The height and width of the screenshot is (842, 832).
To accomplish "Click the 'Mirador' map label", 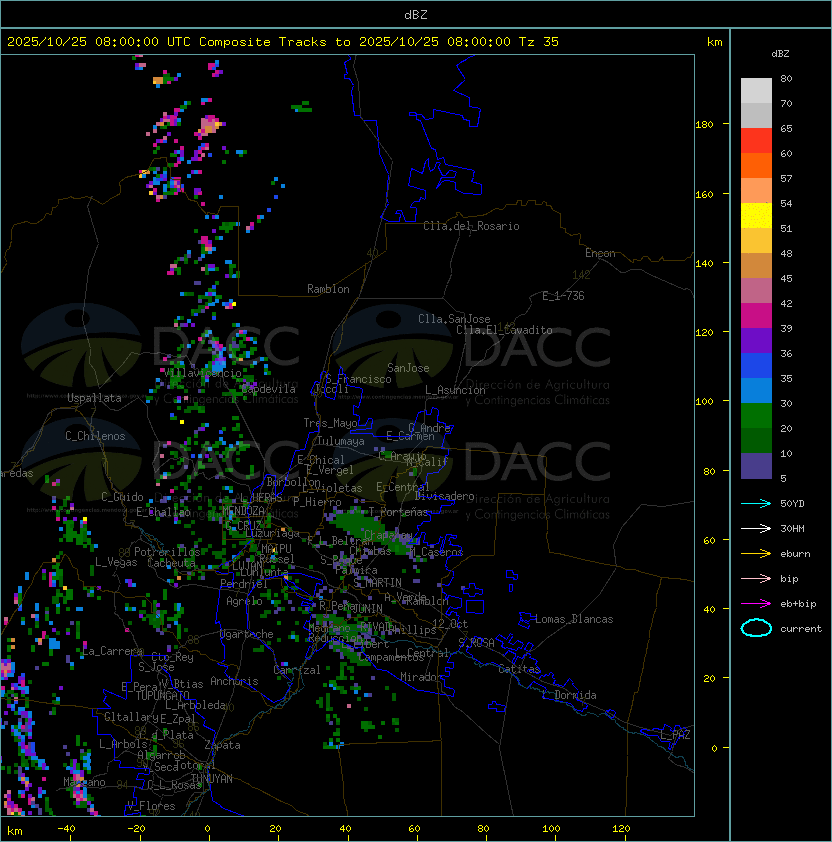I will coord(421,677).
